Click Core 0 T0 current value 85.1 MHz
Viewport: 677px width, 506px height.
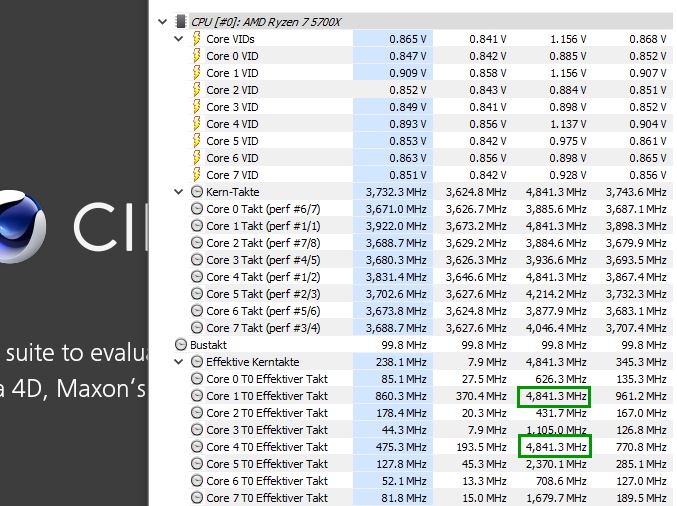pyautogui.click(x=404, y=379)
